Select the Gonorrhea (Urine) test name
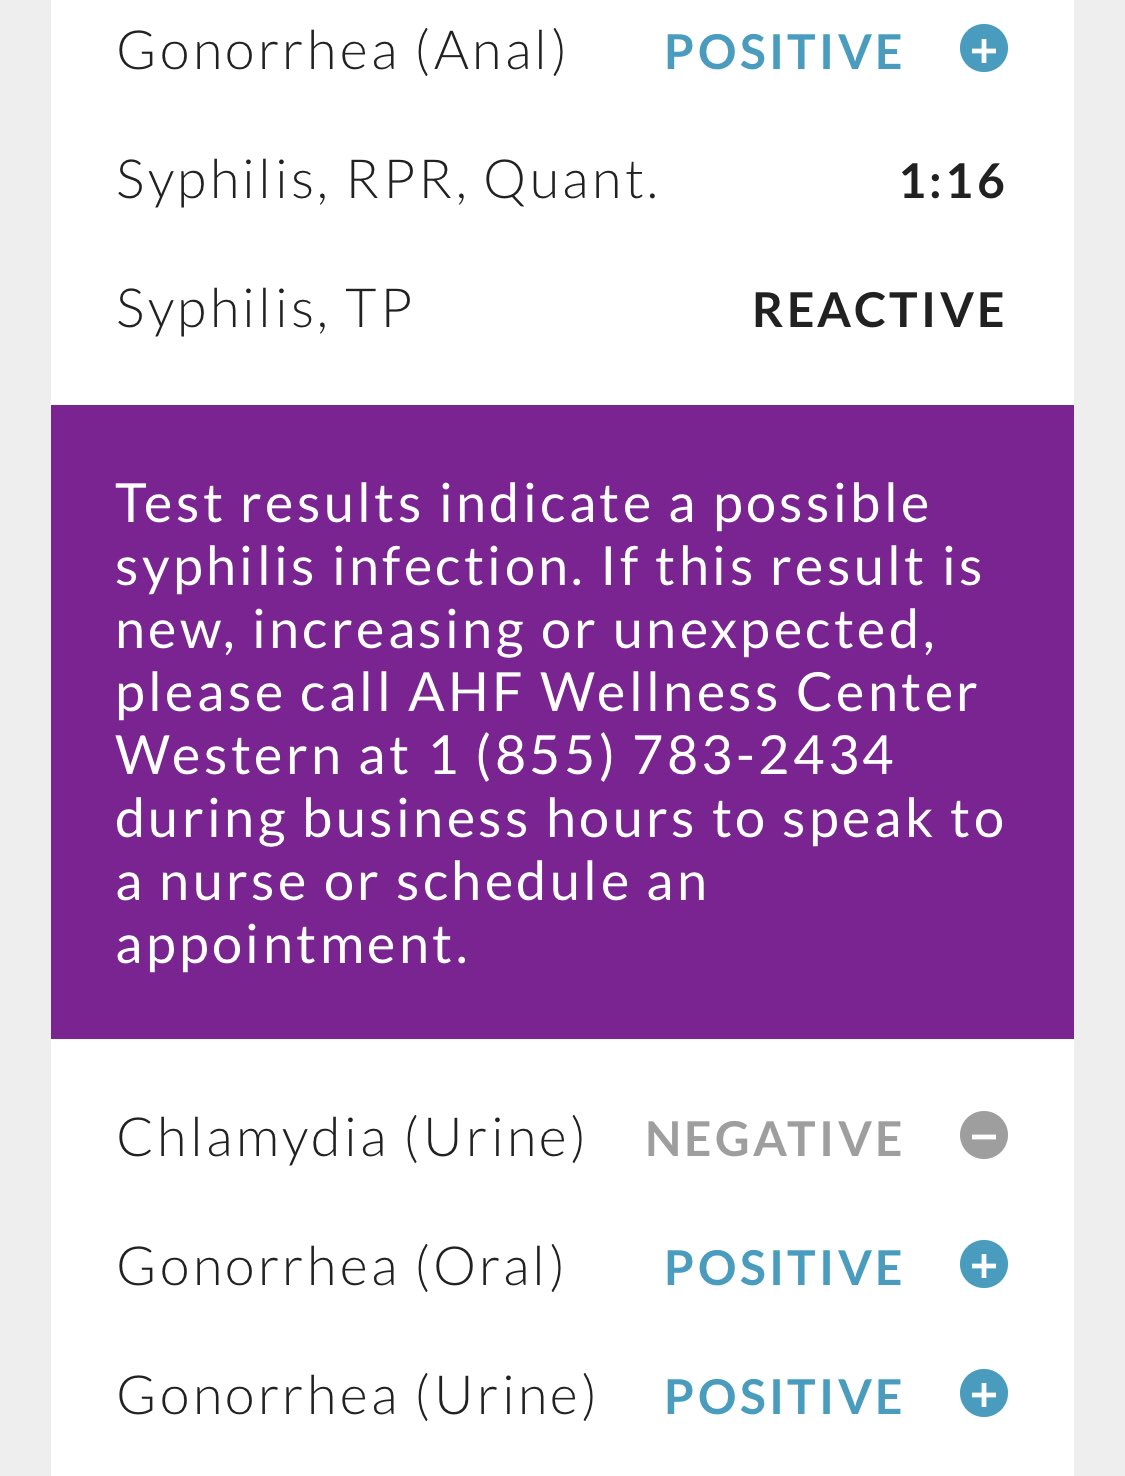 pos(356,1396)
